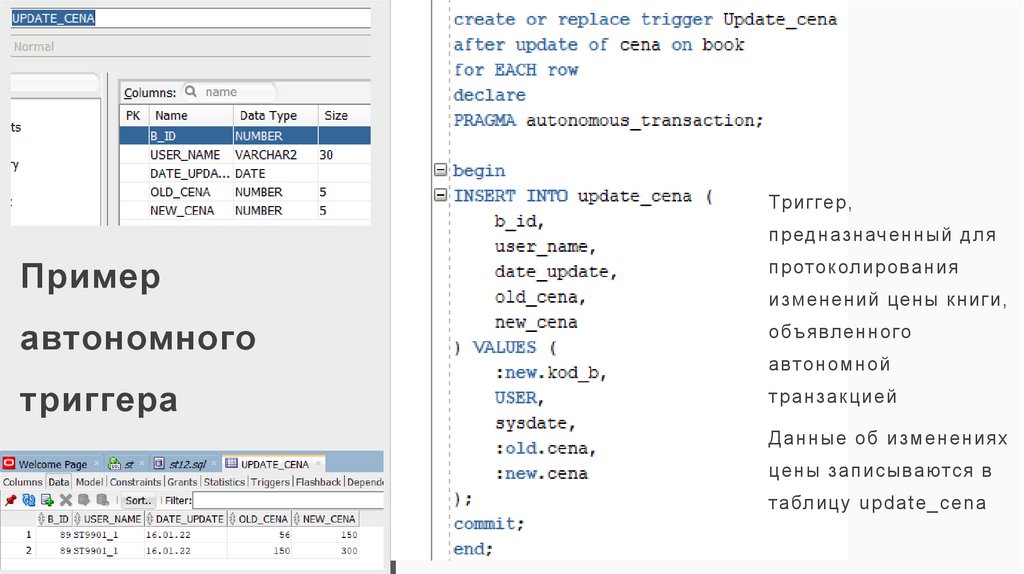This screenshot has height=574, width=1024.
Task: Open the st12.sql tab
Action: 184,464
